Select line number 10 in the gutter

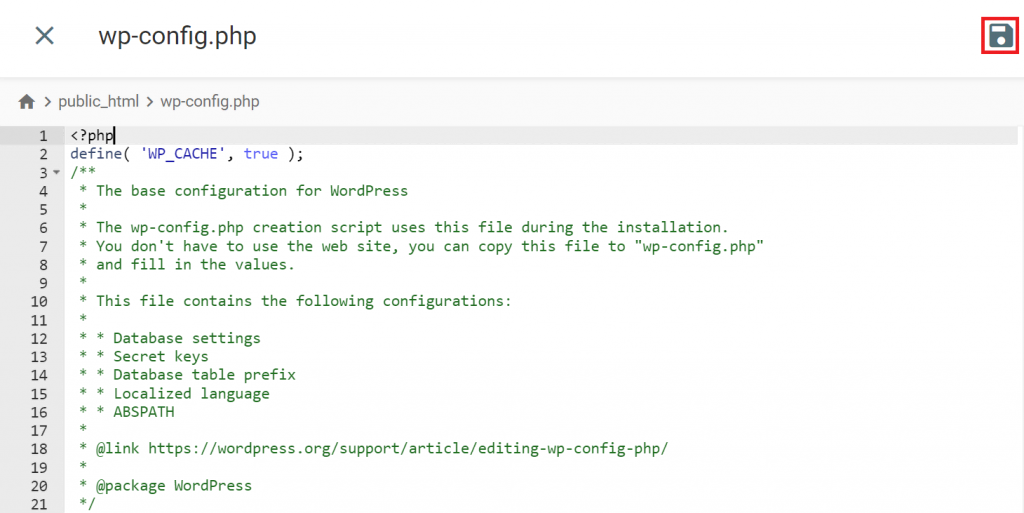point(39,301)
